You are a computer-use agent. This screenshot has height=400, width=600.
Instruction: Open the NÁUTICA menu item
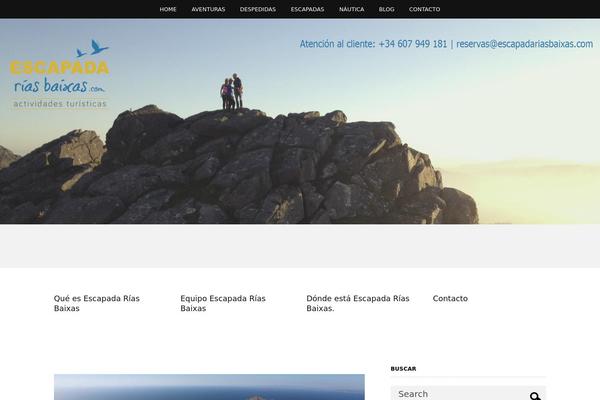351,9
